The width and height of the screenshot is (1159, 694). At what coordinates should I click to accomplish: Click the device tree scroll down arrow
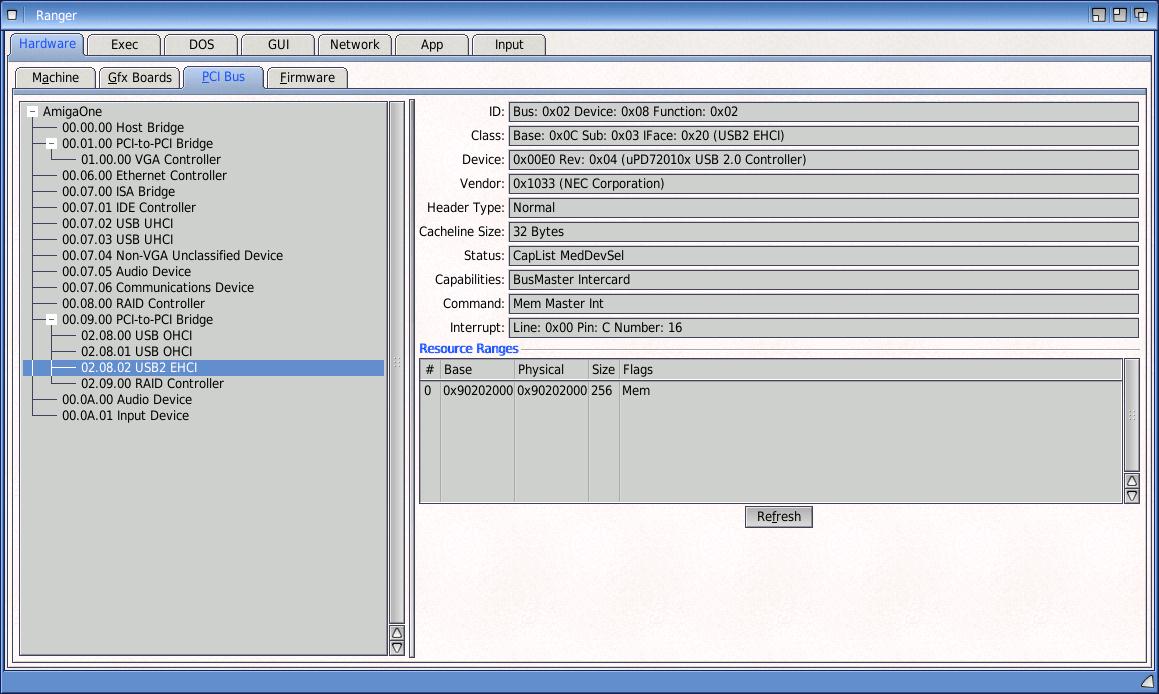(397, 648)
